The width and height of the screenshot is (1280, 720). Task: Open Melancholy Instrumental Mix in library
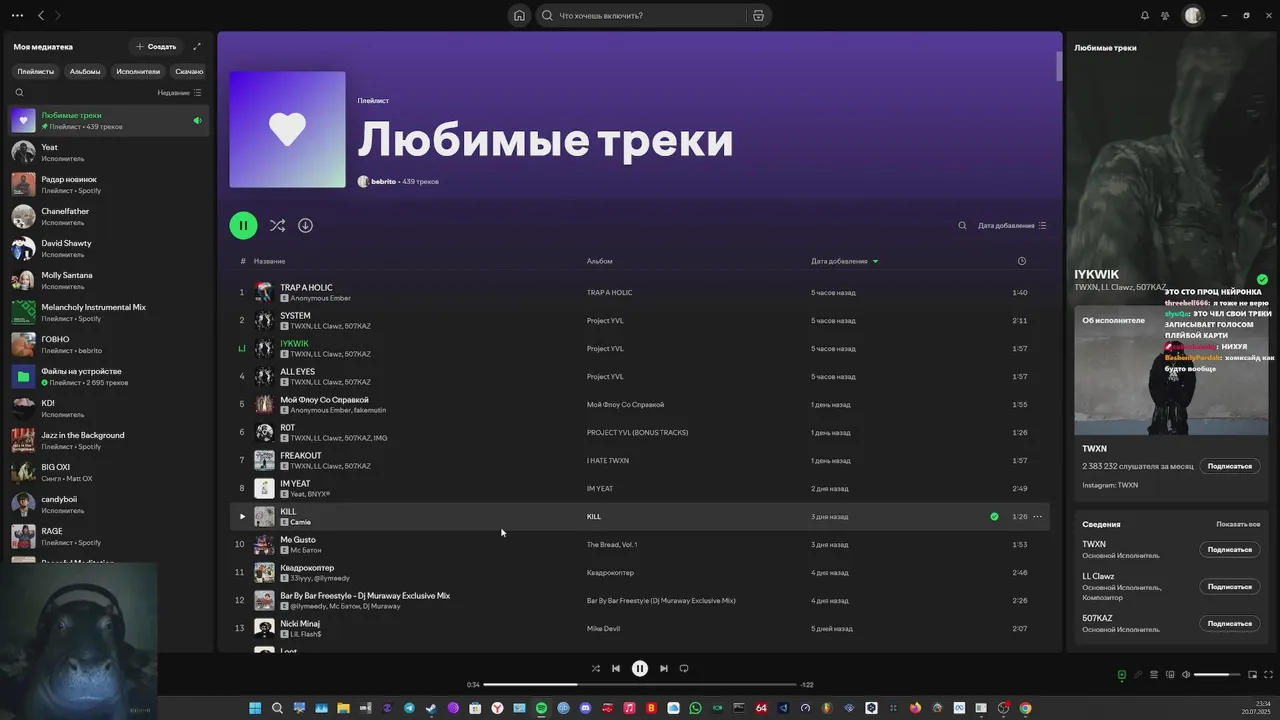pos(109,312)
